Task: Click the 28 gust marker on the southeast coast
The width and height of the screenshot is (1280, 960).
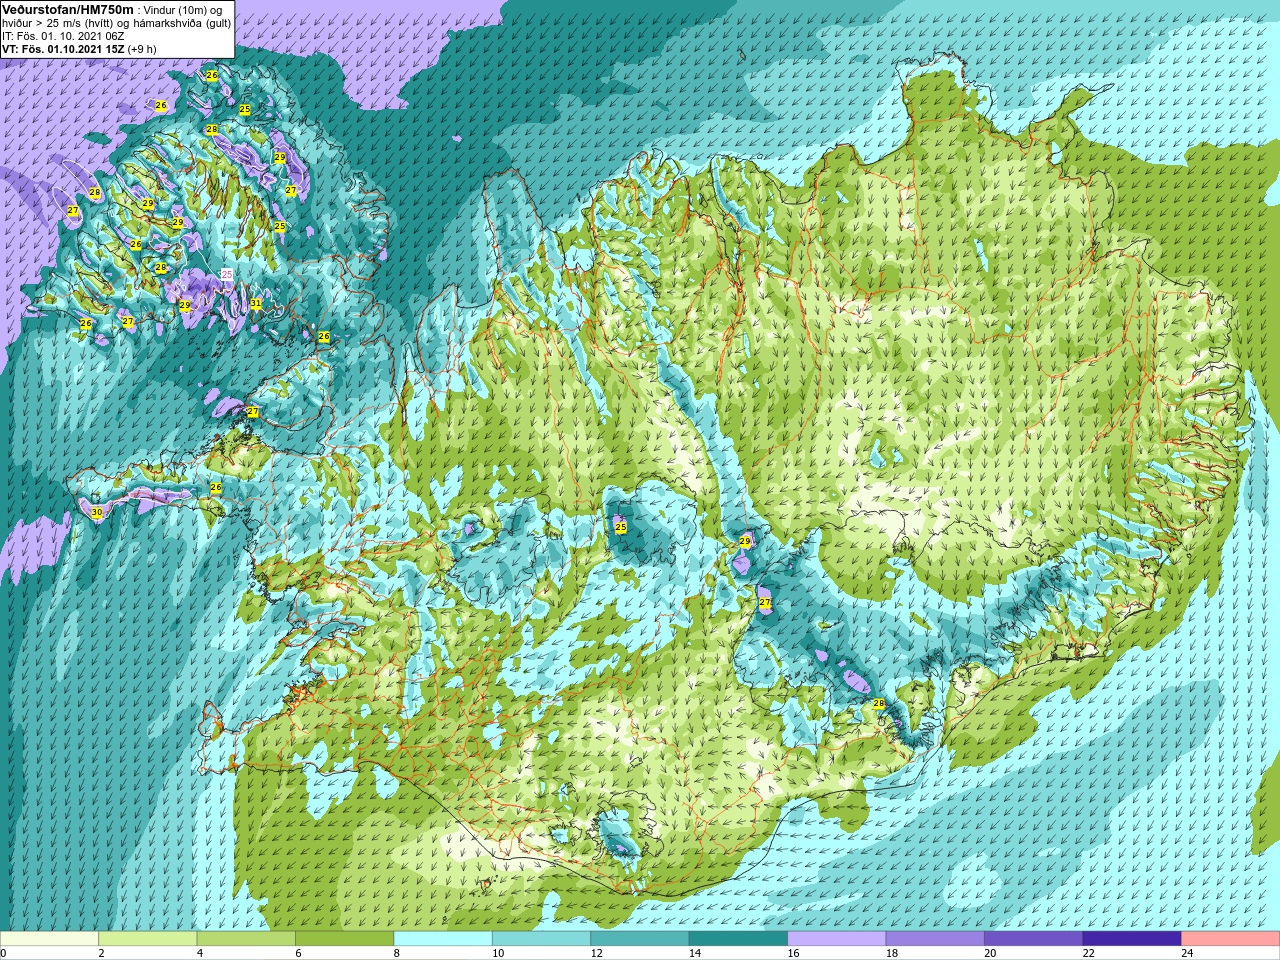Action: tap(879, 704)
